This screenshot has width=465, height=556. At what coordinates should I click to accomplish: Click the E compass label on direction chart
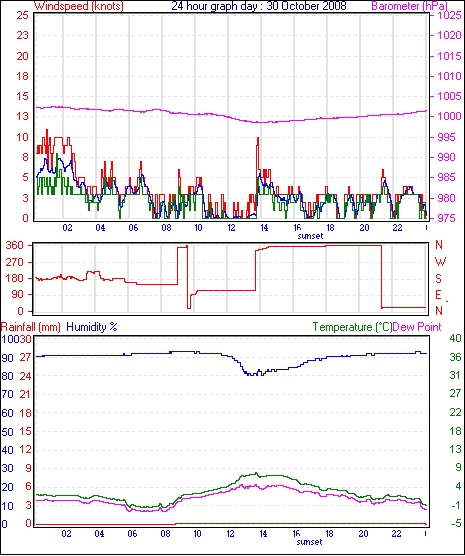click(x=438, y=295)
